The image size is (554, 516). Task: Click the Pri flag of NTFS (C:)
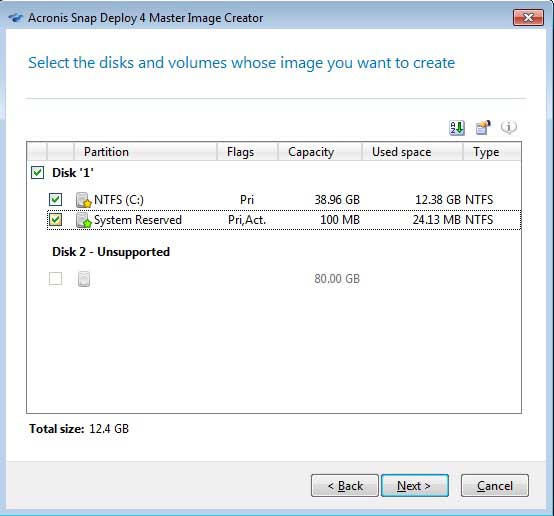[247, 200]
